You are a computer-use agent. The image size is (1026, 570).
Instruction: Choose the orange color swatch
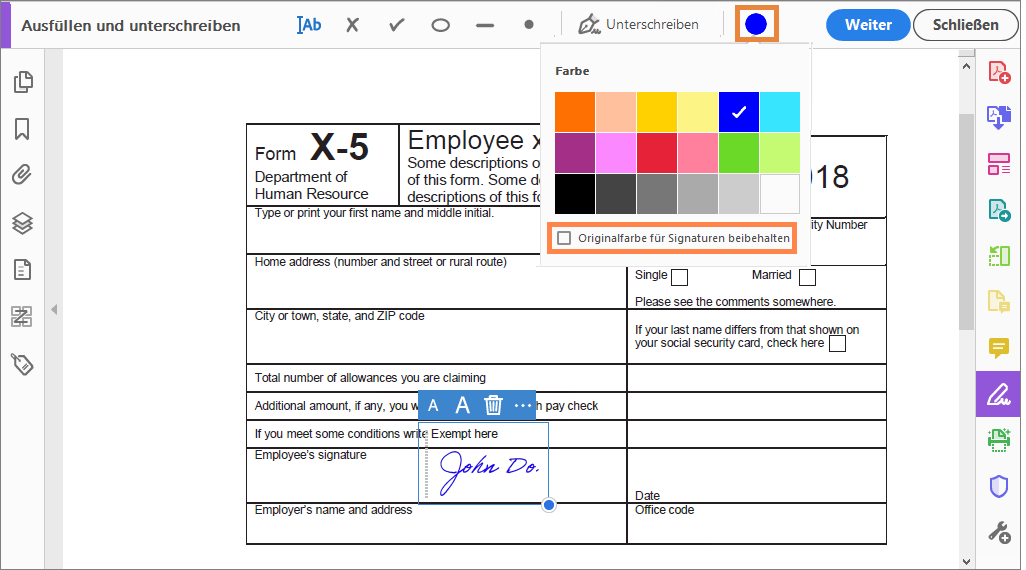pos(575,112)
